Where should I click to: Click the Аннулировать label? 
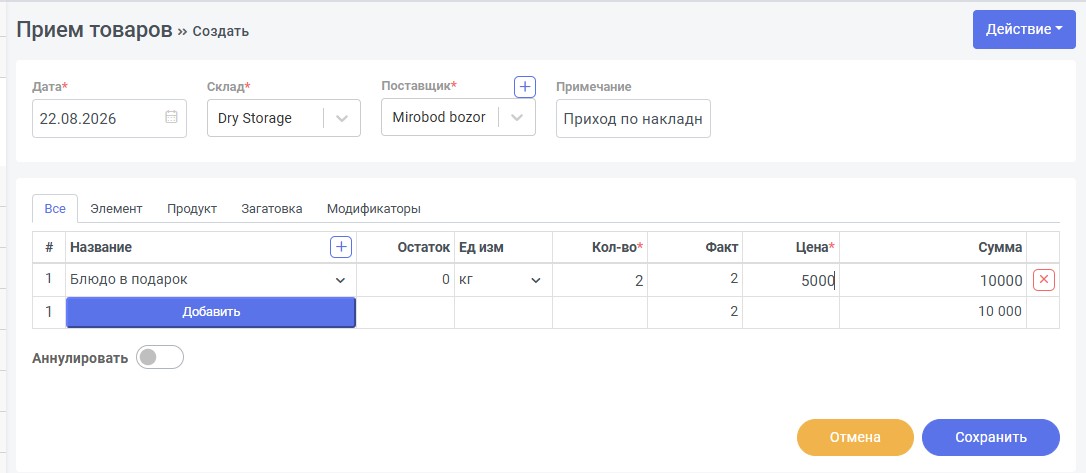point(80,358)
